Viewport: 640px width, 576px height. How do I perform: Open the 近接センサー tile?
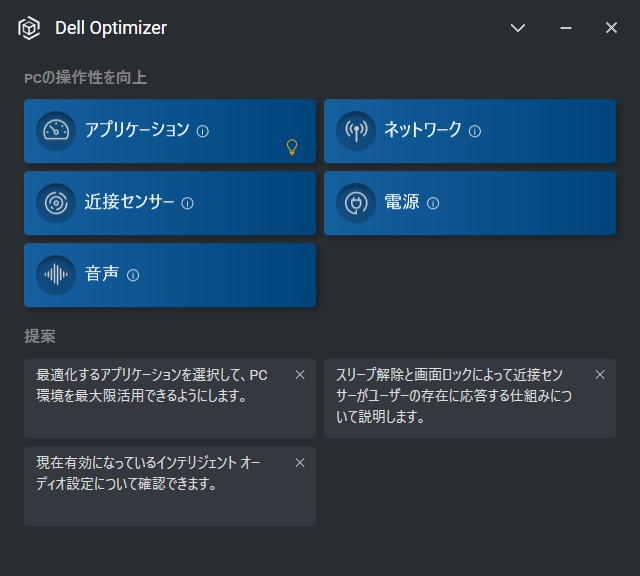tap(170, 203)
